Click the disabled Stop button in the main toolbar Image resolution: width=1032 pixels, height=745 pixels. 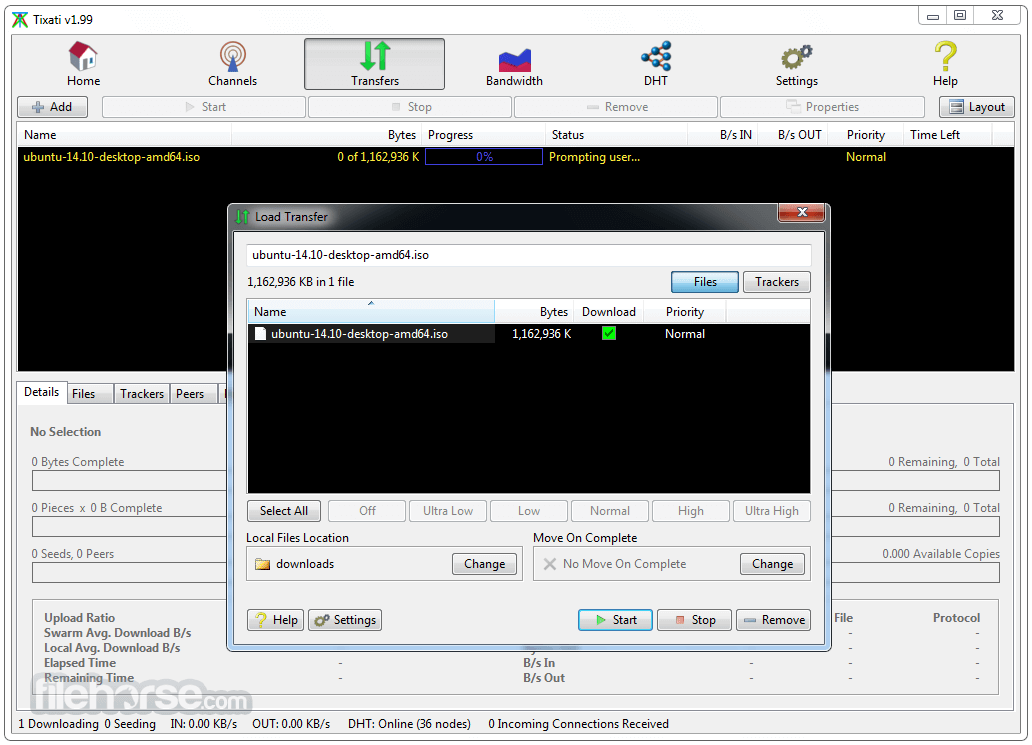(409, 107)
